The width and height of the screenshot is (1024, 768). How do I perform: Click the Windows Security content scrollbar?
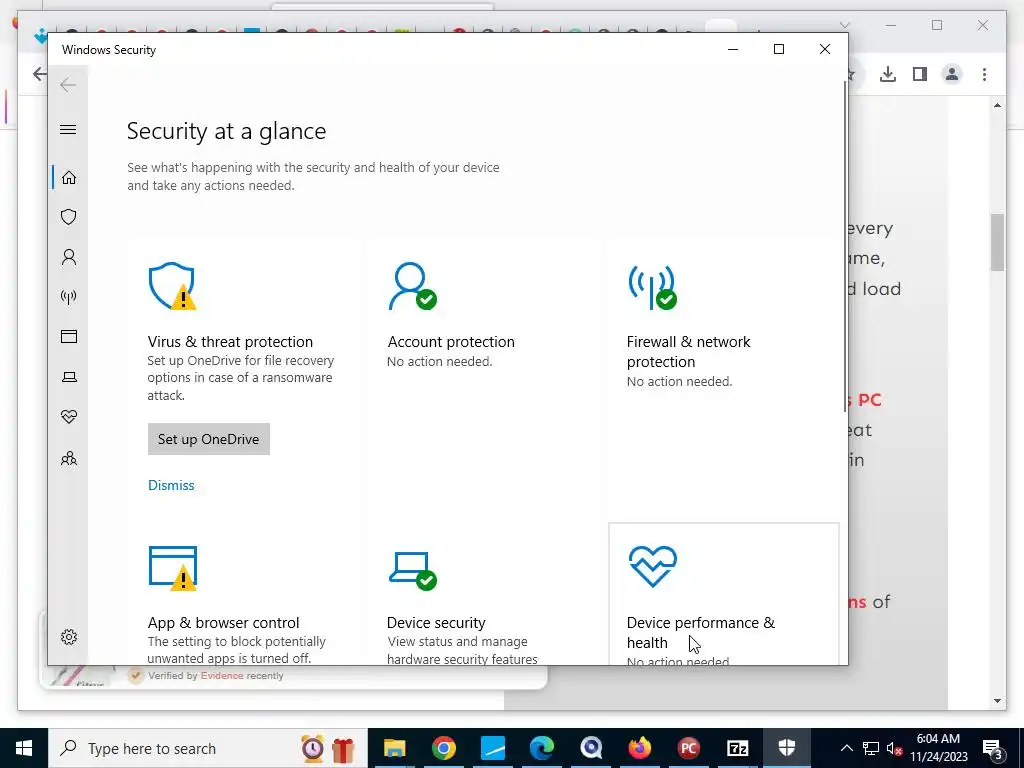pos(844,247)
